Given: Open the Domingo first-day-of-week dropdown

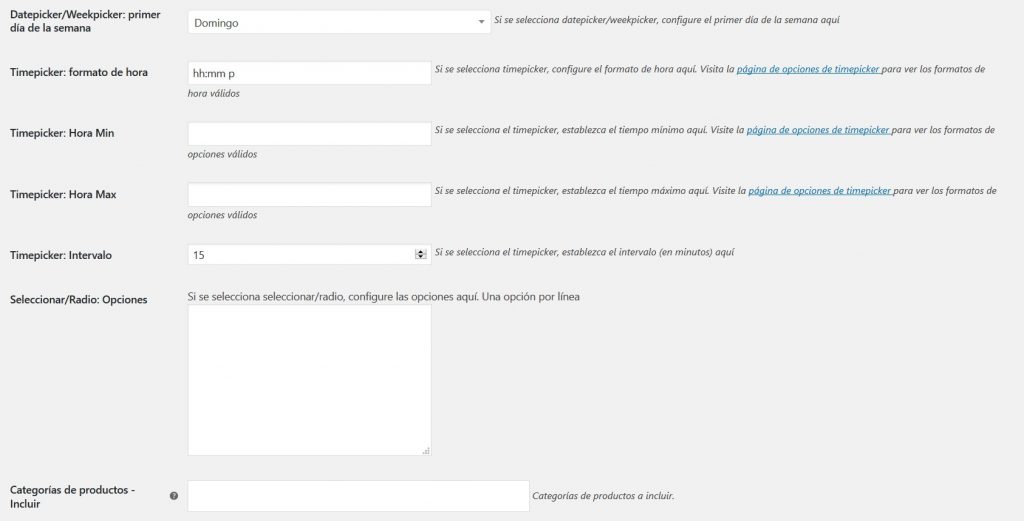Looking at the screenshot, I should click(339, 22).
